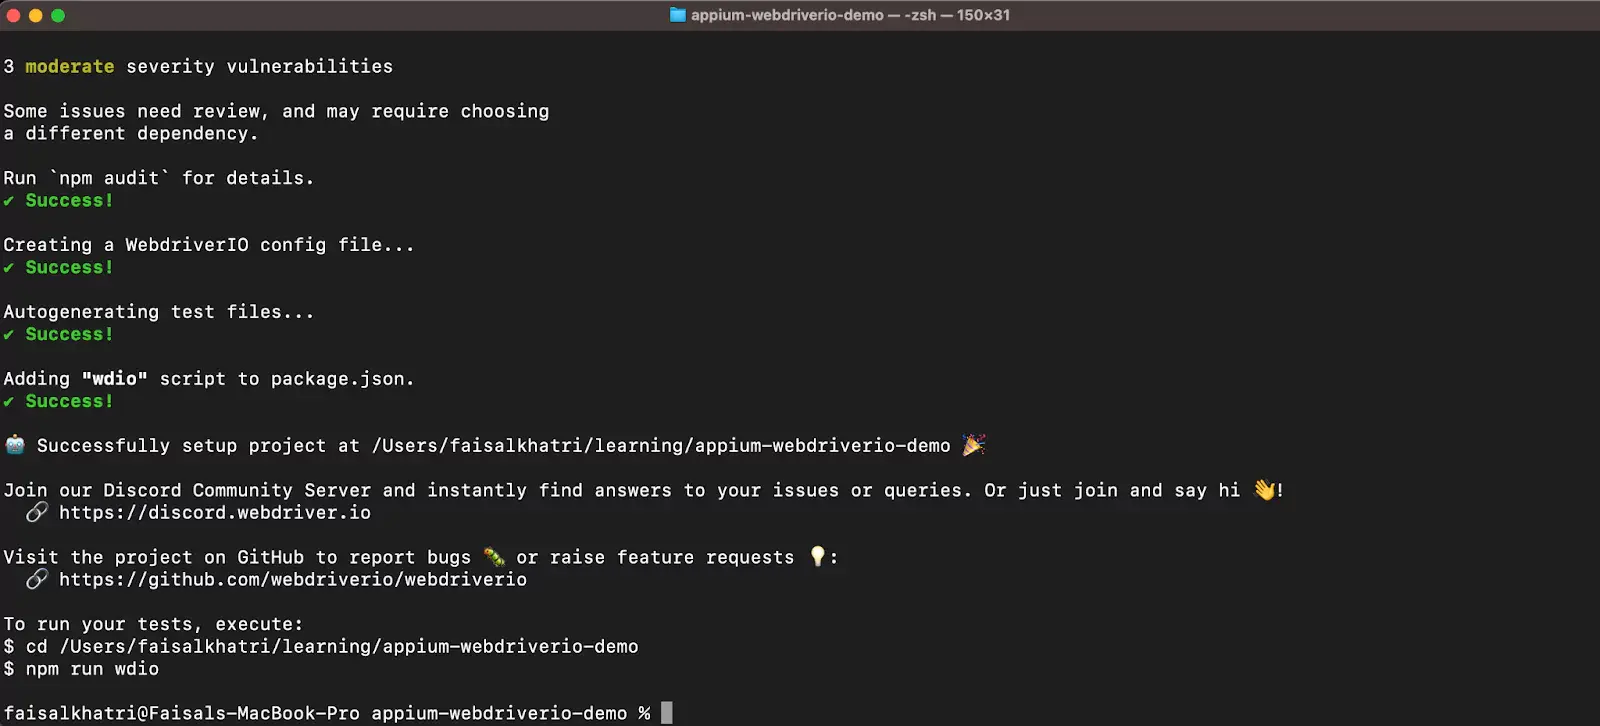Screen dimensions: 1600x726
Task: Click the line 'Some issues need review, and may require choosing'
Action: [x=276, y=111]
